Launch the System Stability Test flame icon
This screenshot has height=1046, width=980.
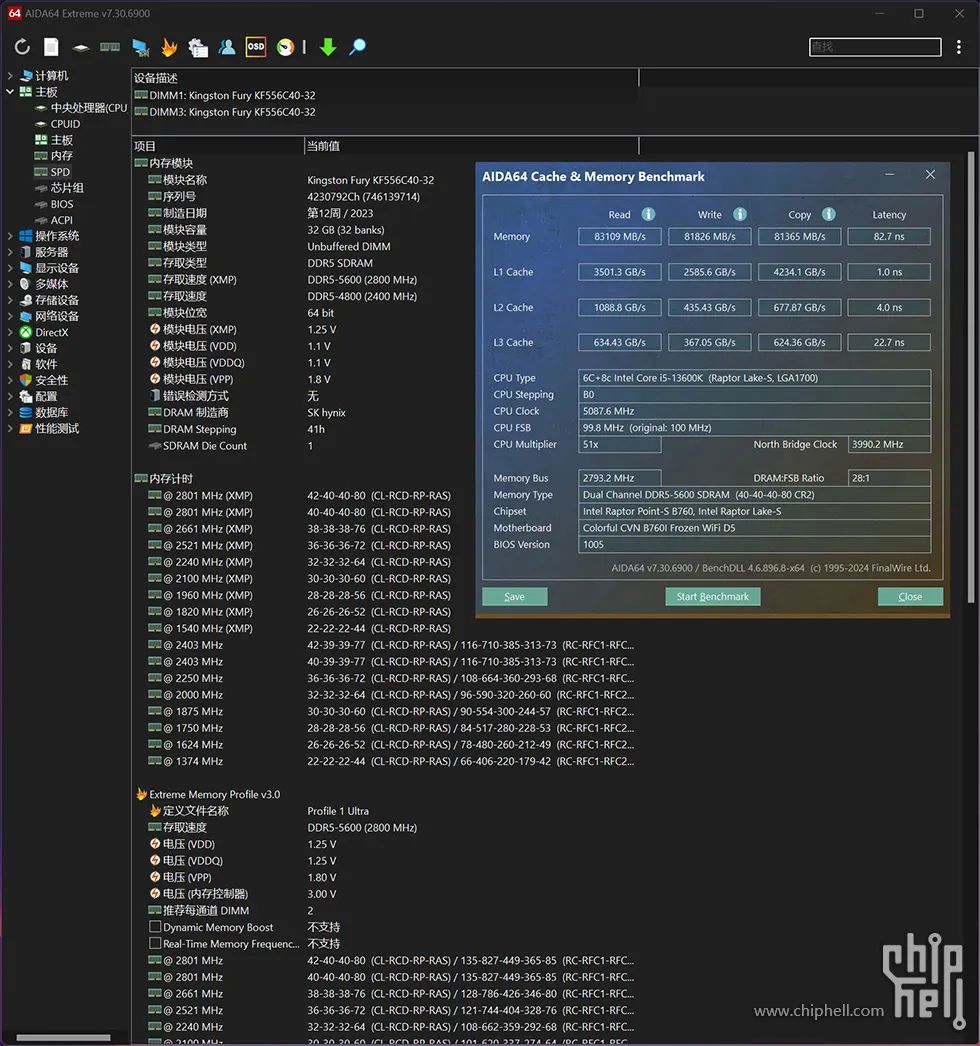pyautogui.click(x=169, y=47)
